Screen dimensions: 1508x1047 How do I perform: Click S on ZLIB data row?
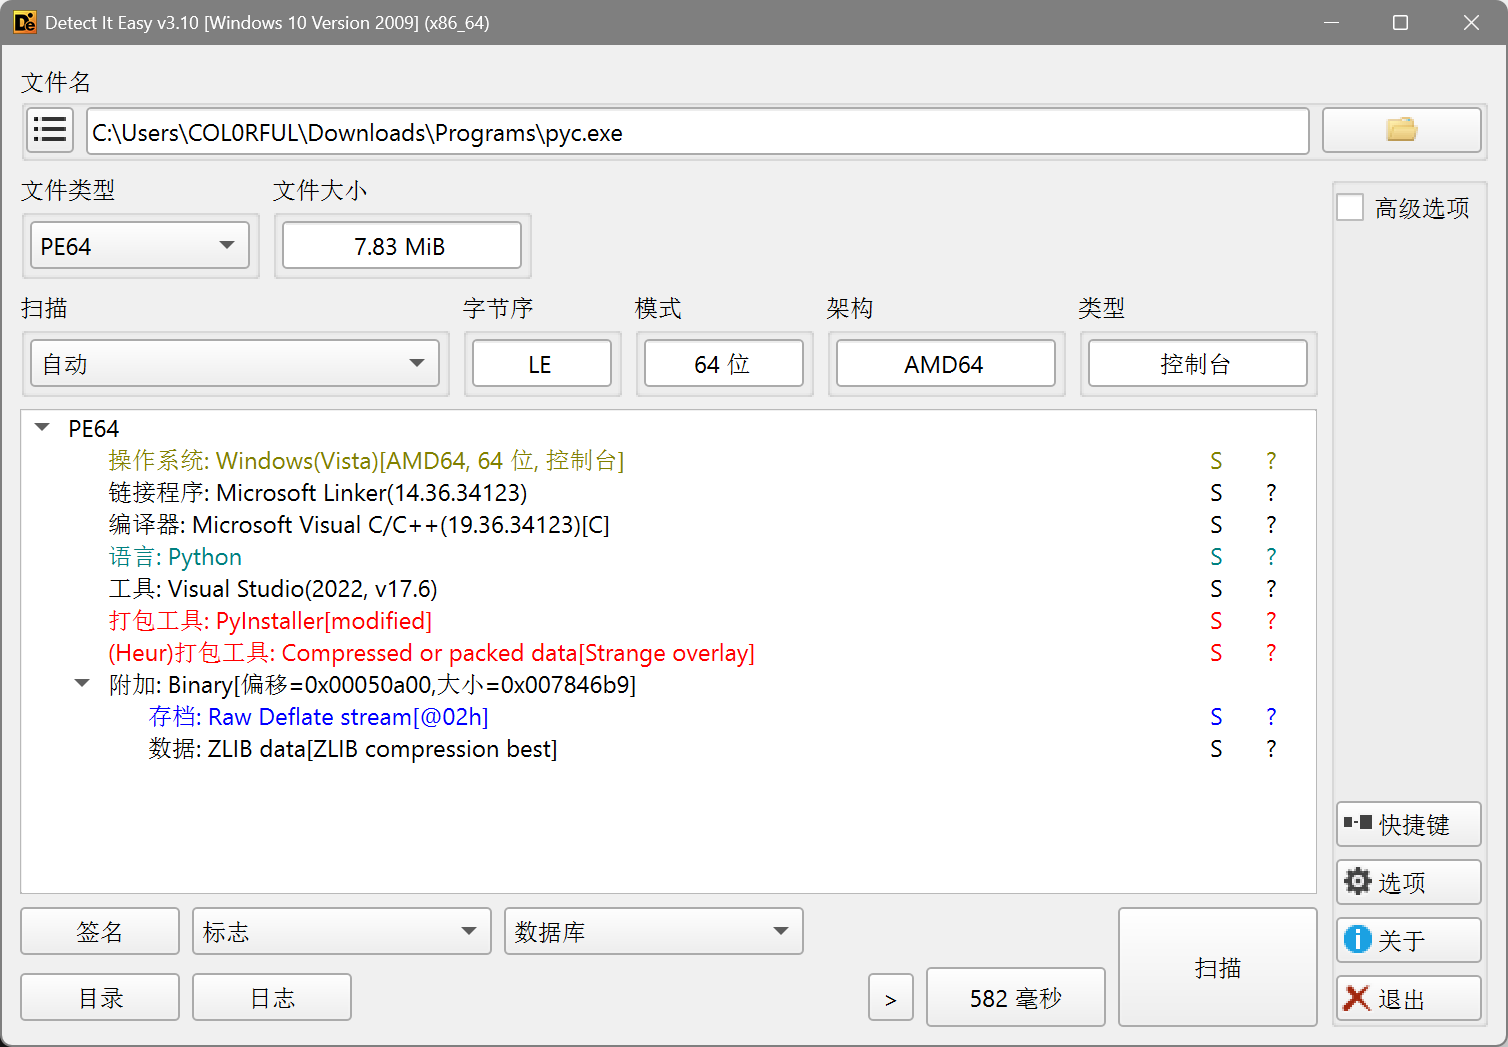pos(1216,749)
